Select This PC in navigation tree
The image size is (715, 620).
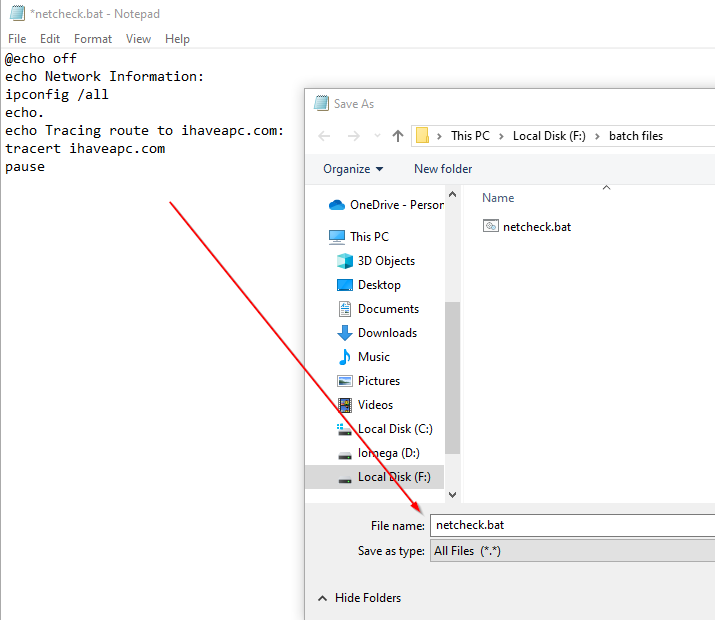click(x=369, y=237)
